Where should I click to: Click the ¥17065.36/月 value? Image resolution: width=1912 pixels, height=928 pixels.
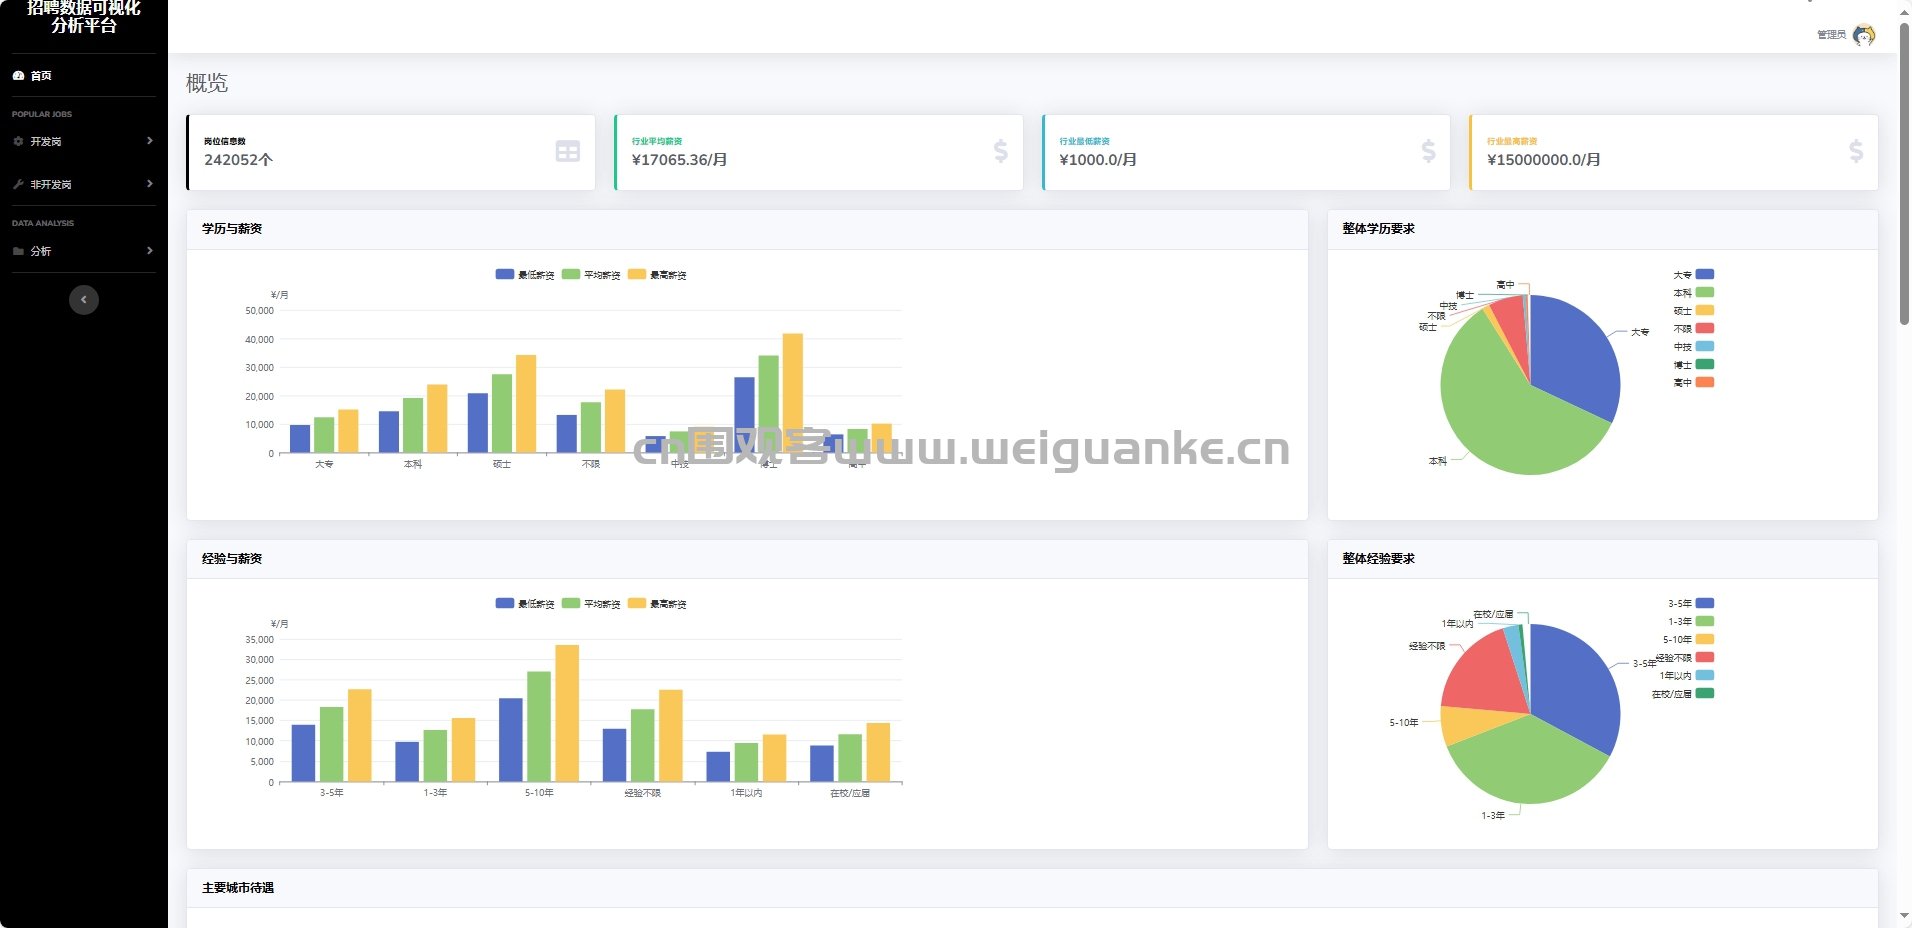point(679,160)
